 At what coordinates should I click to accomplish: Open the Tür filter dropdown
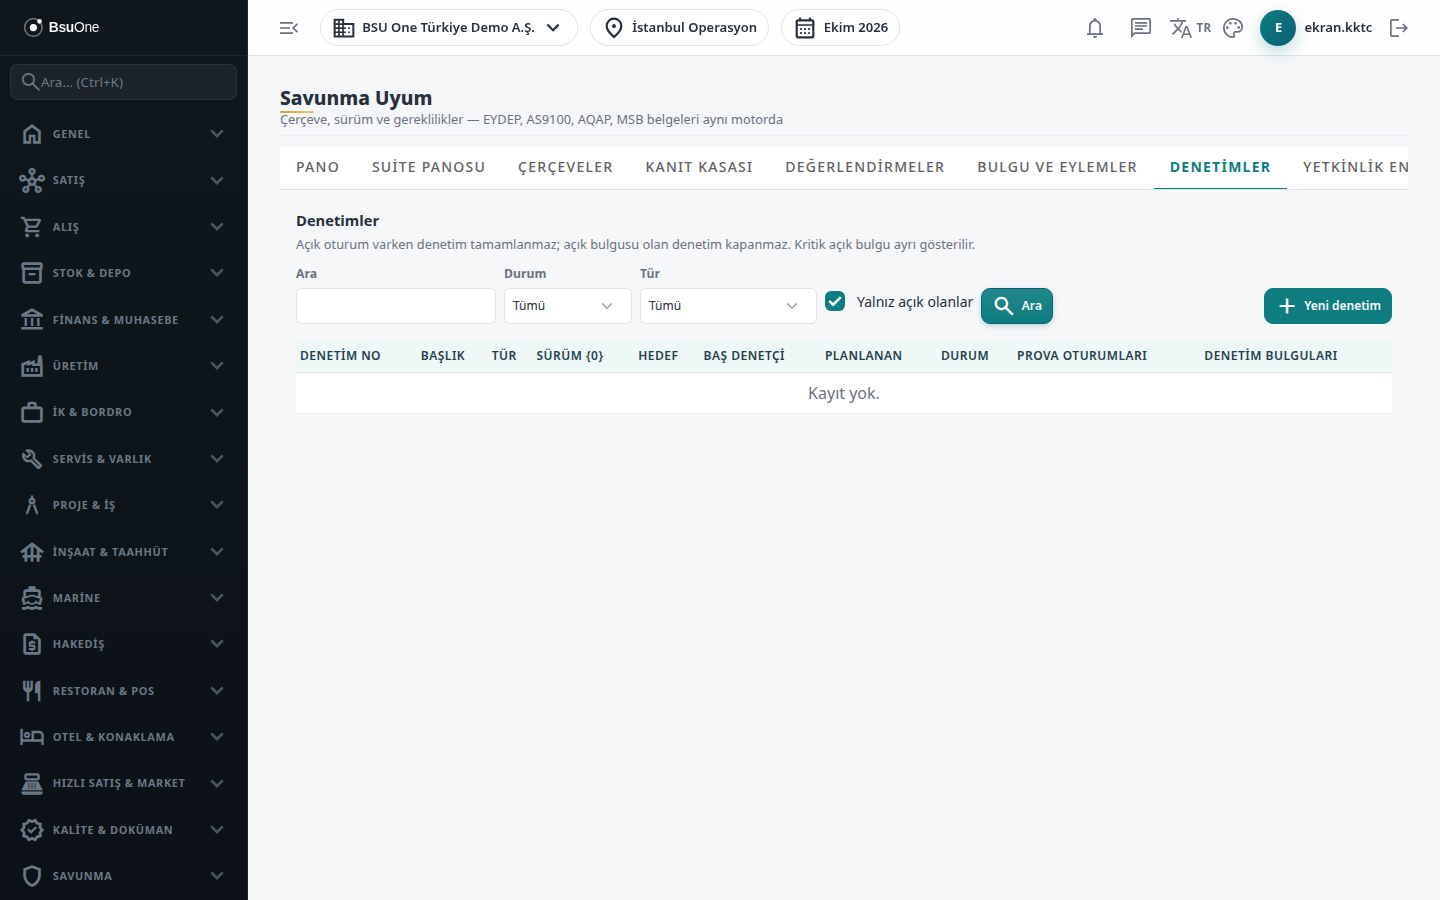coord(728,306)
